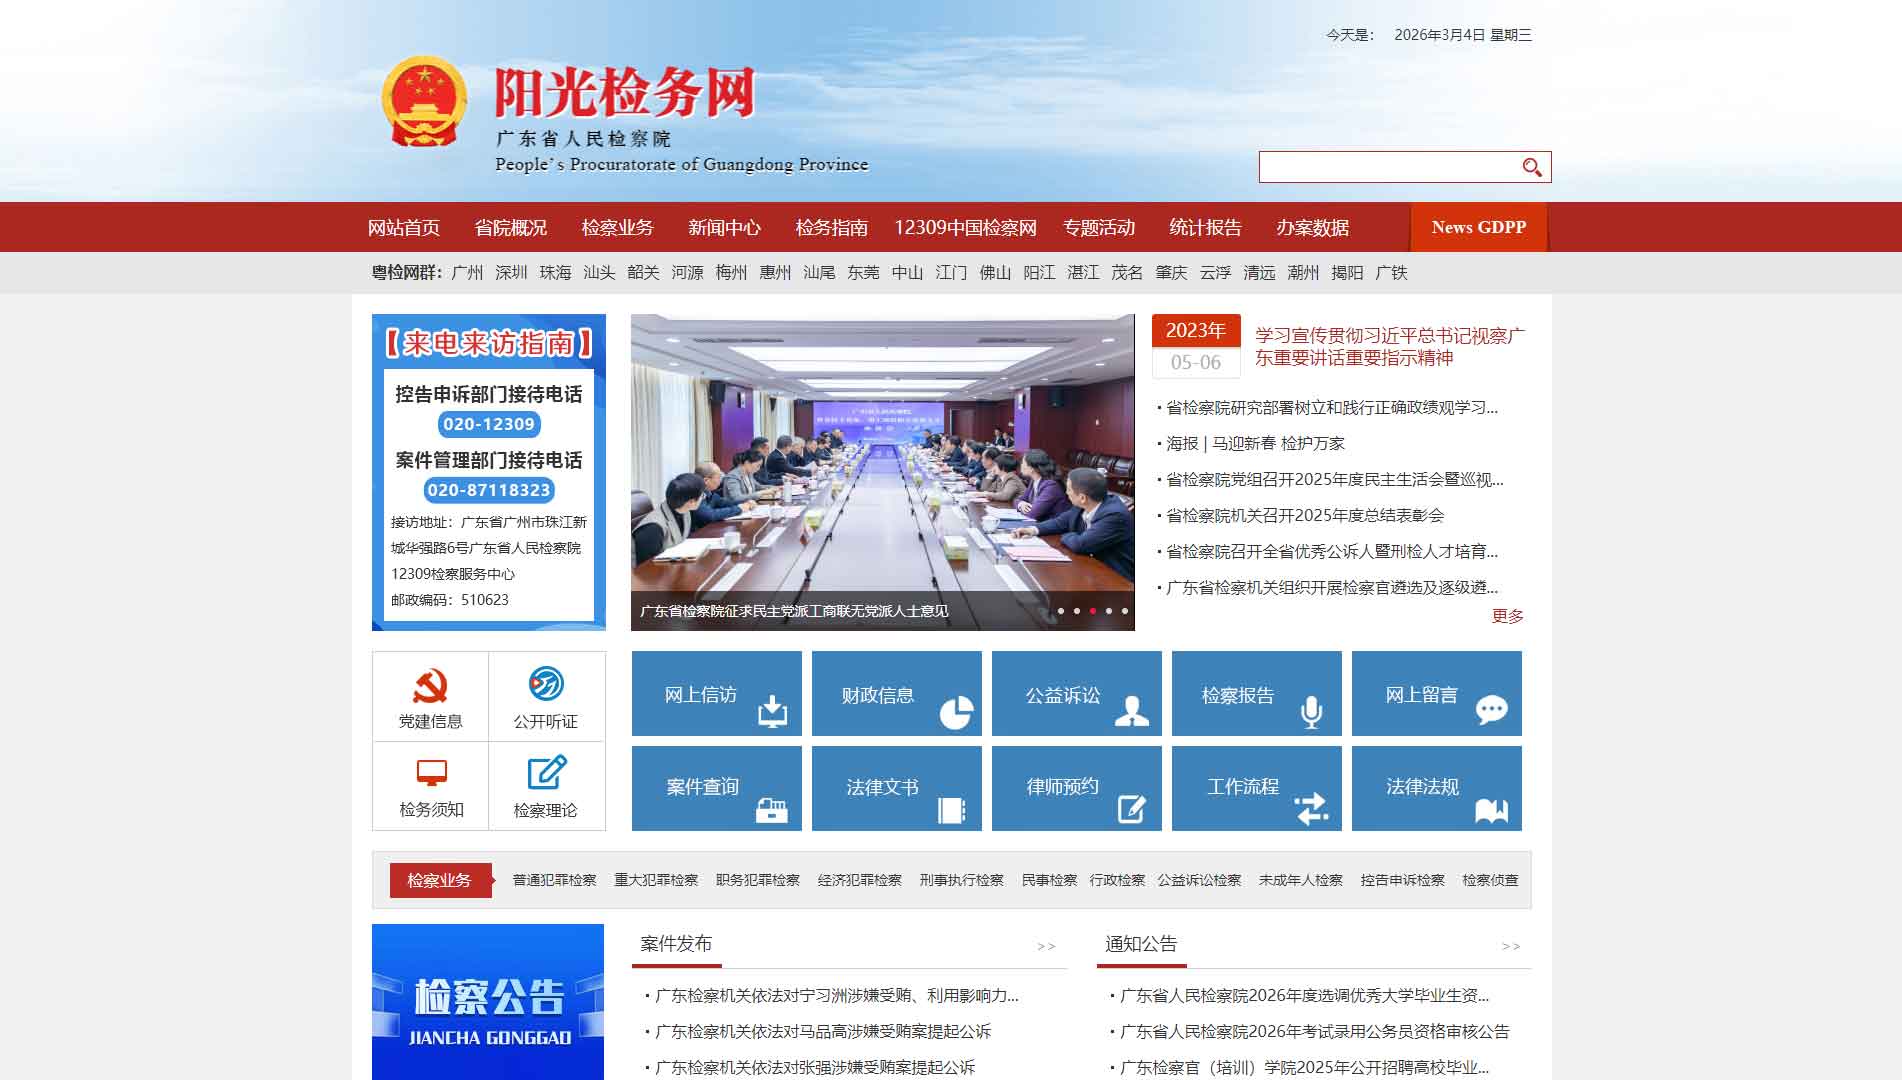The width and height of the screenshot is (1902, 1080).
Task: Open the 工作流程 arrows tile
Action: pos(1257,788)
